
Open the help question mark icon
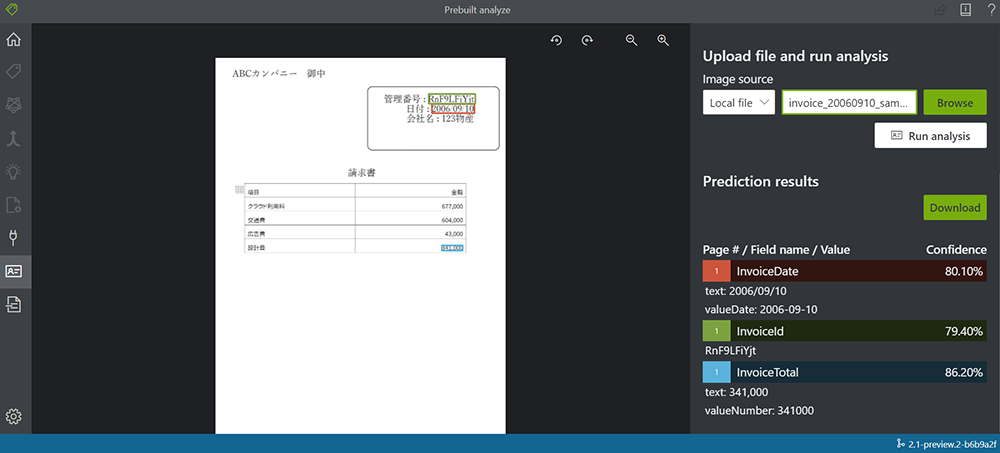(989, 10)
